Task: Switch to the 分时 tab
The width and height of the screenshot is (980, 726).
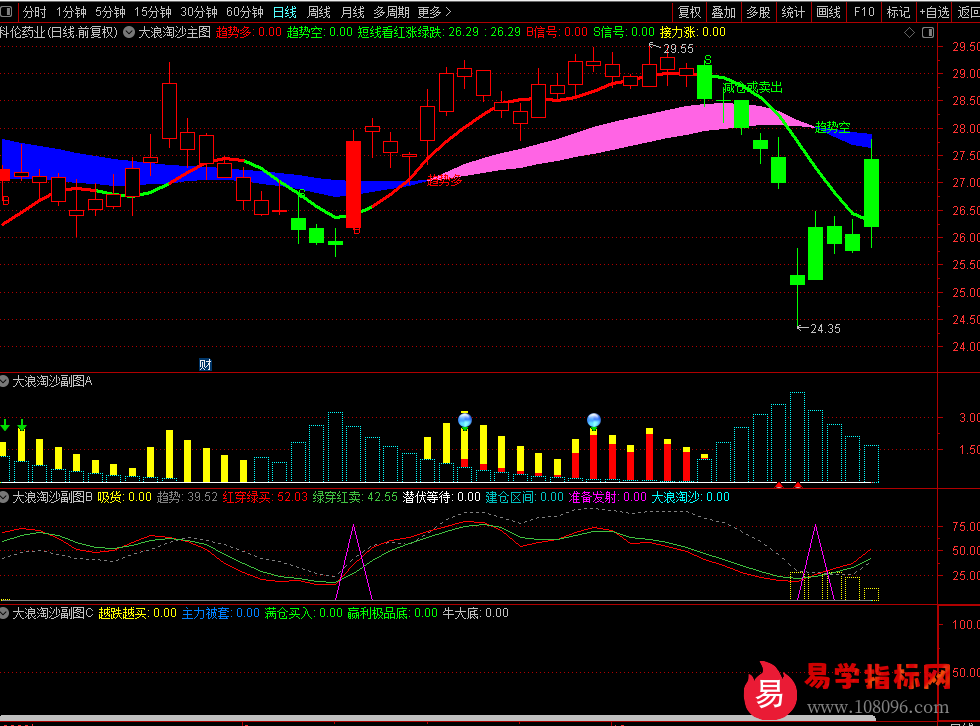Action: [x=34, y=12]
